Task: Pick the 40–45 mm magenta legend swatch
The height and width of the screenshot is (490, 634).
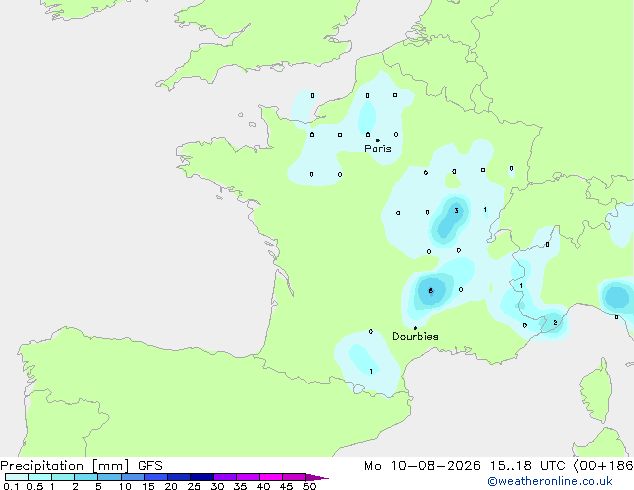Action: point(271,477)
